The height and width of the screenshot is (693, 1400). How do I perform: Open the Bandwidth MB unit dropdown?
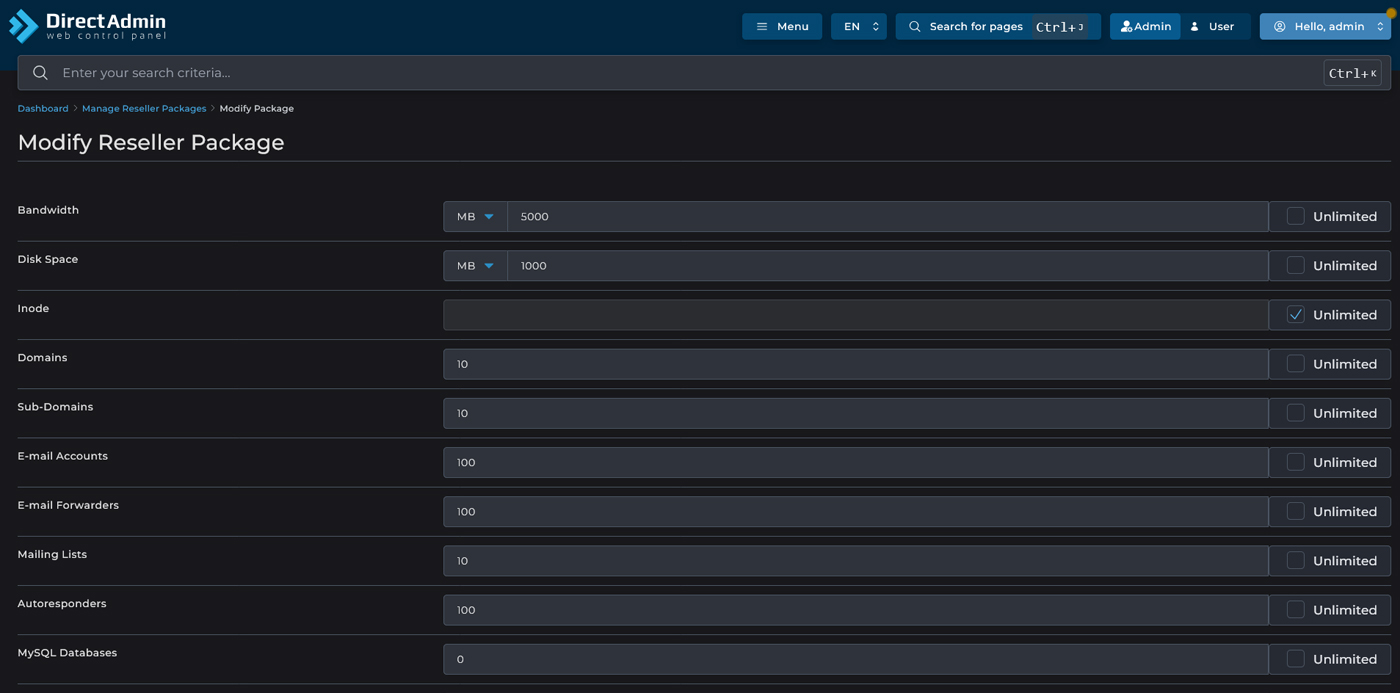475,217
